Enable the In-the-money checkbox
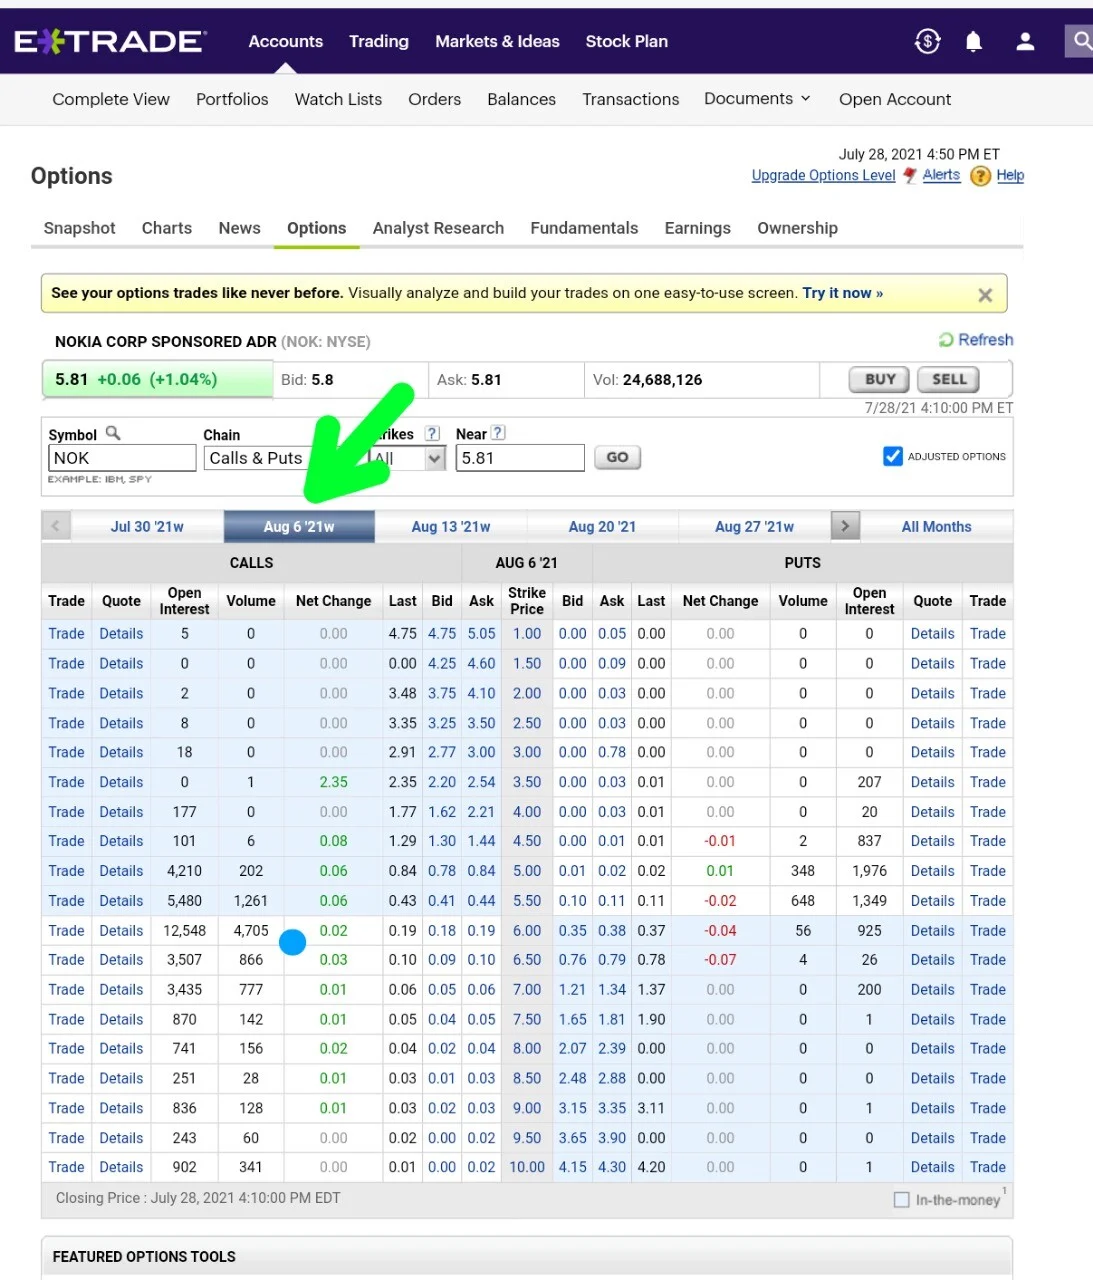Viewport: 1093px width, 1280px height. coord(901,1199)
